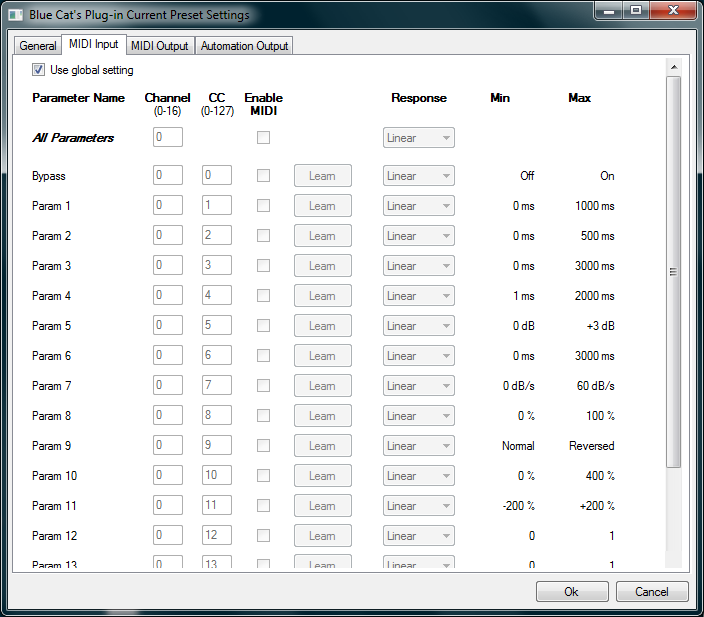704x617 pixels.
Task: Click the '+3 dB' max value
Action: click(x=600, y=326)
